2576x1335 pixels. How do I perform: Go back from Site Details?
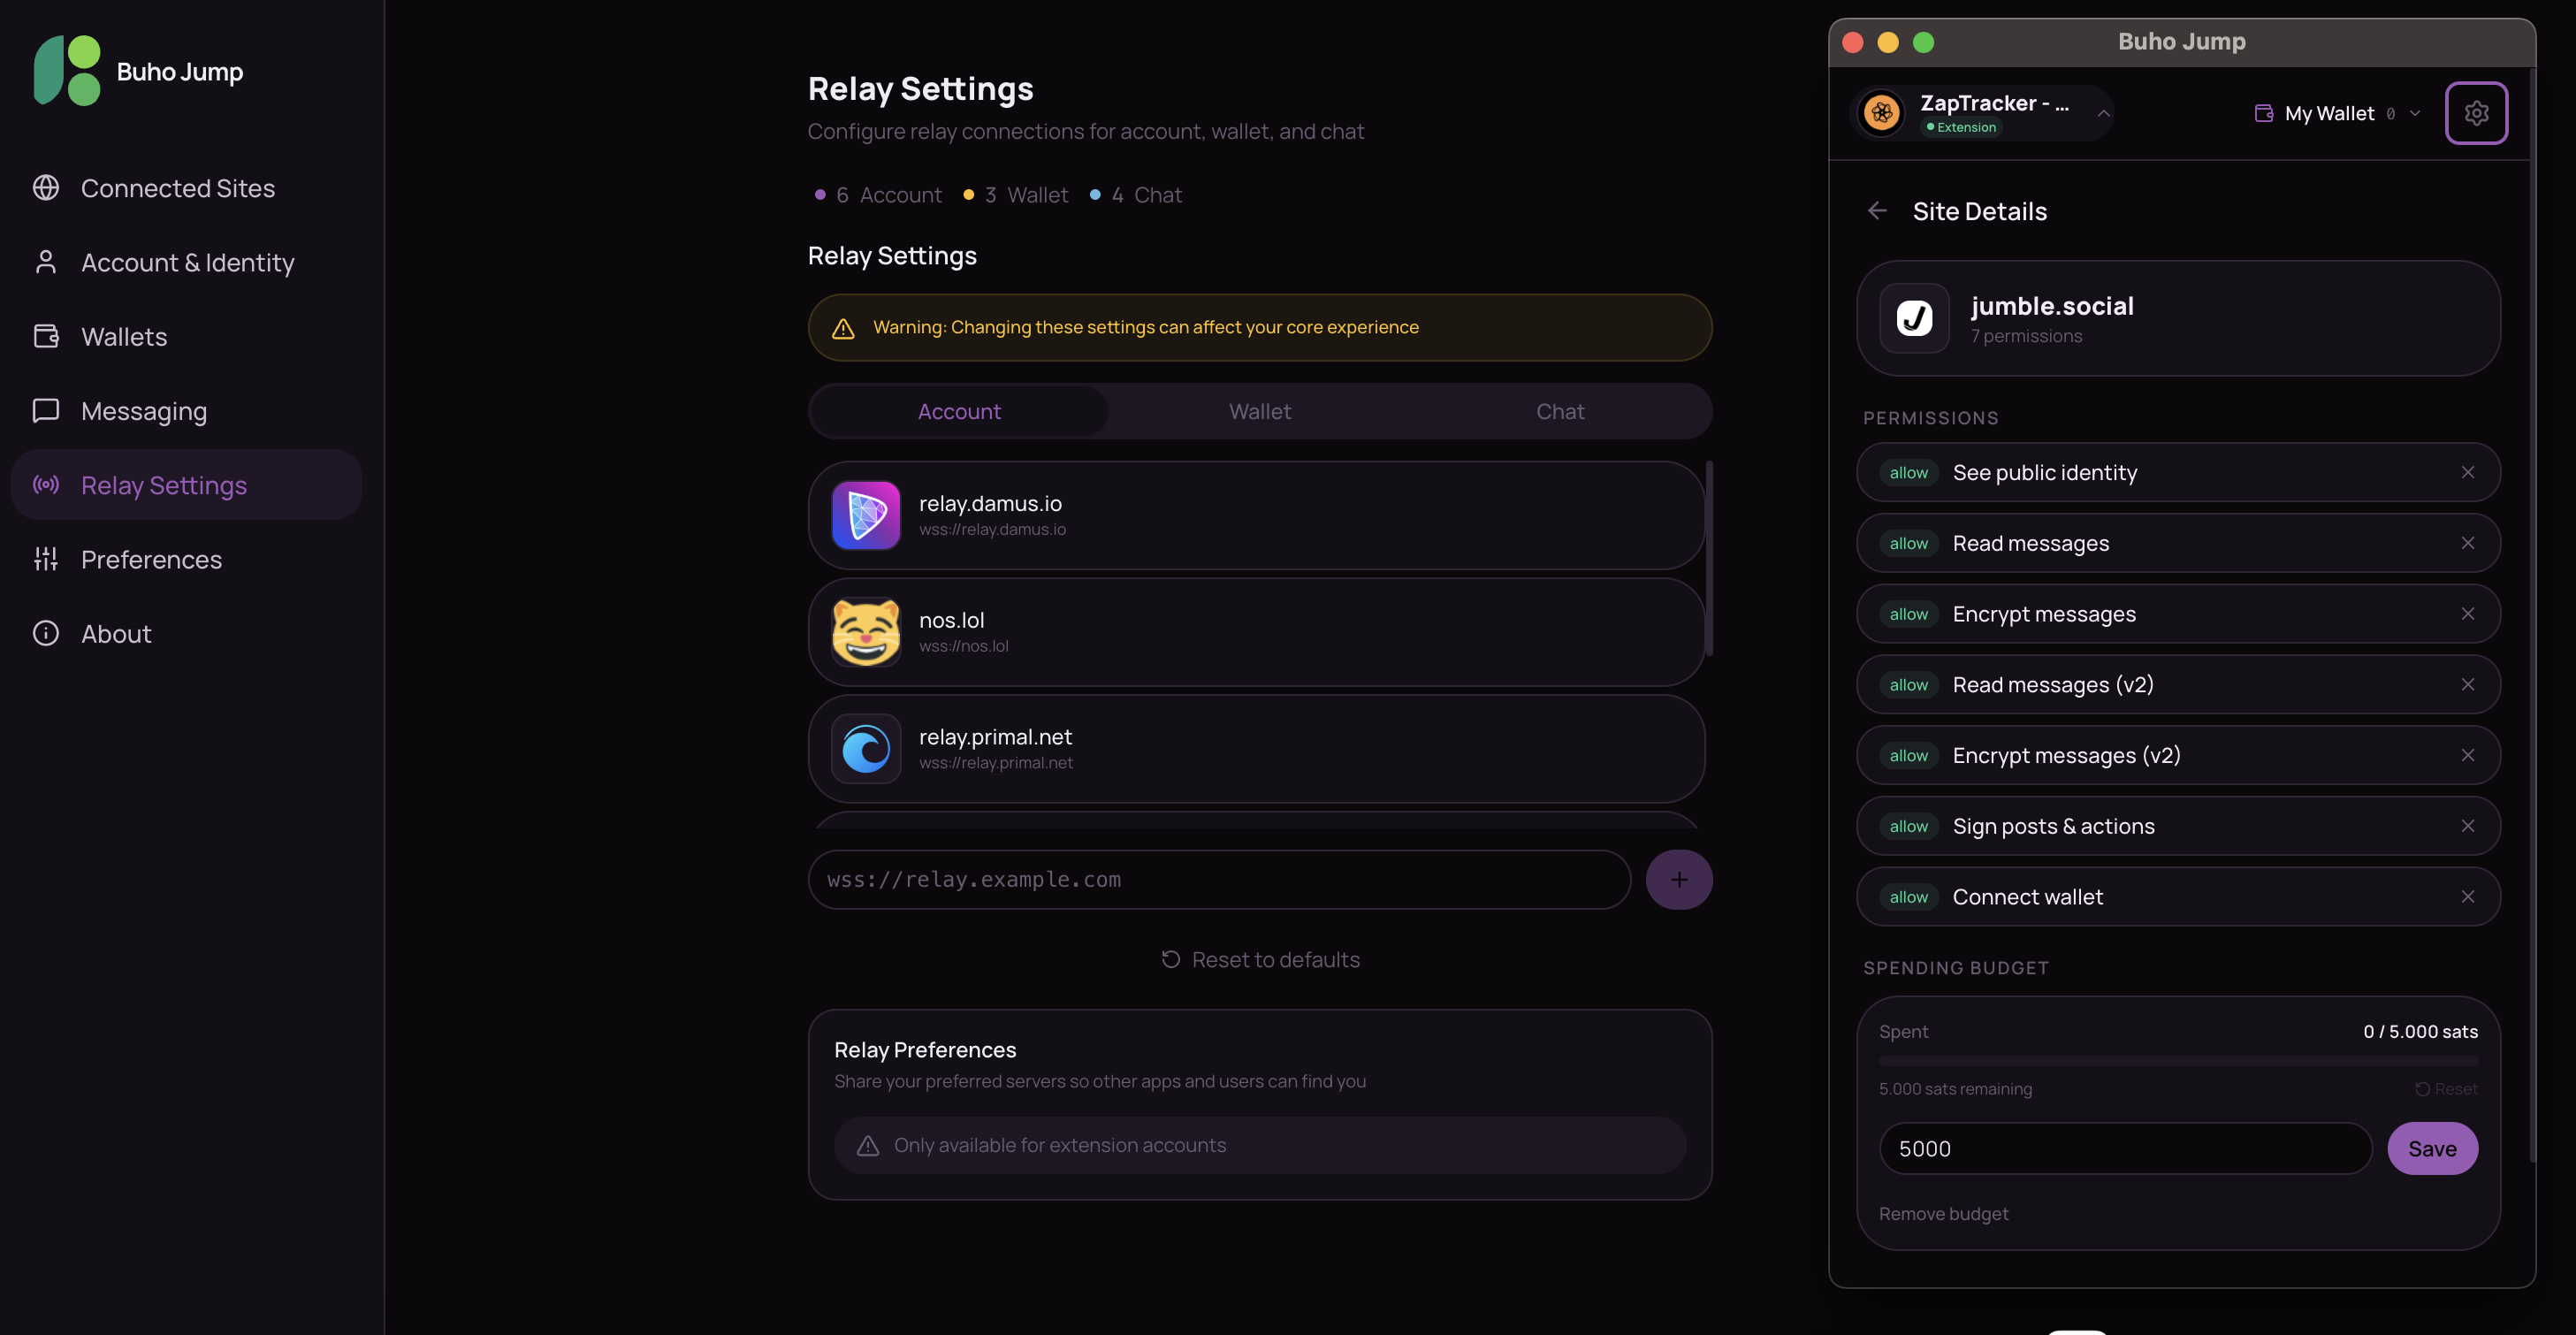[x=1878, y=211]
